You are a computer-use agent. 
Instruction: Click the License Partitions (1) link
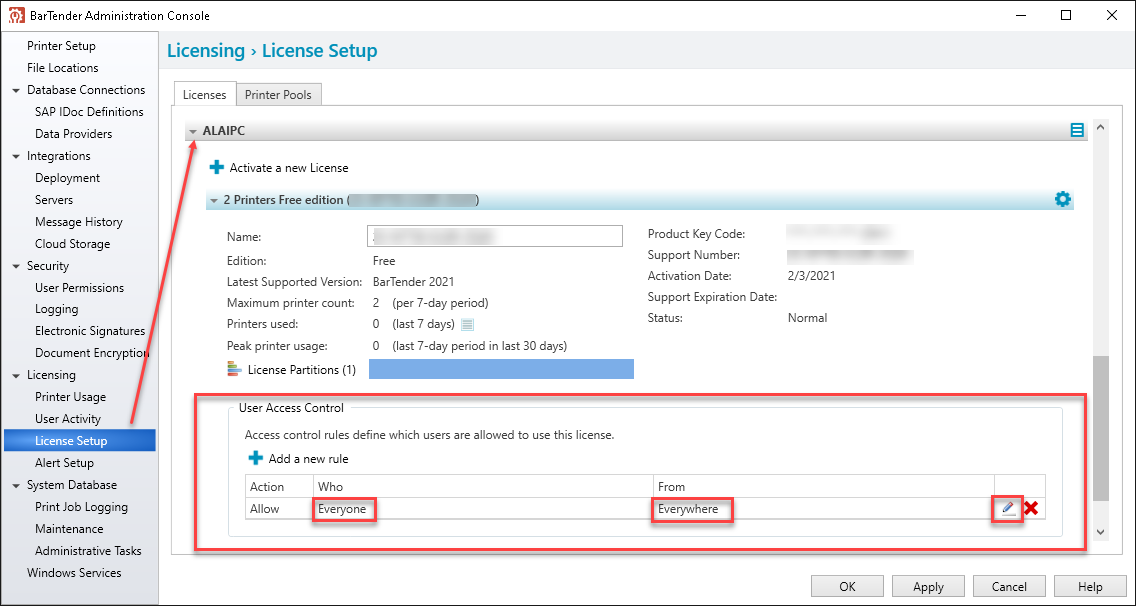(302, 370)
